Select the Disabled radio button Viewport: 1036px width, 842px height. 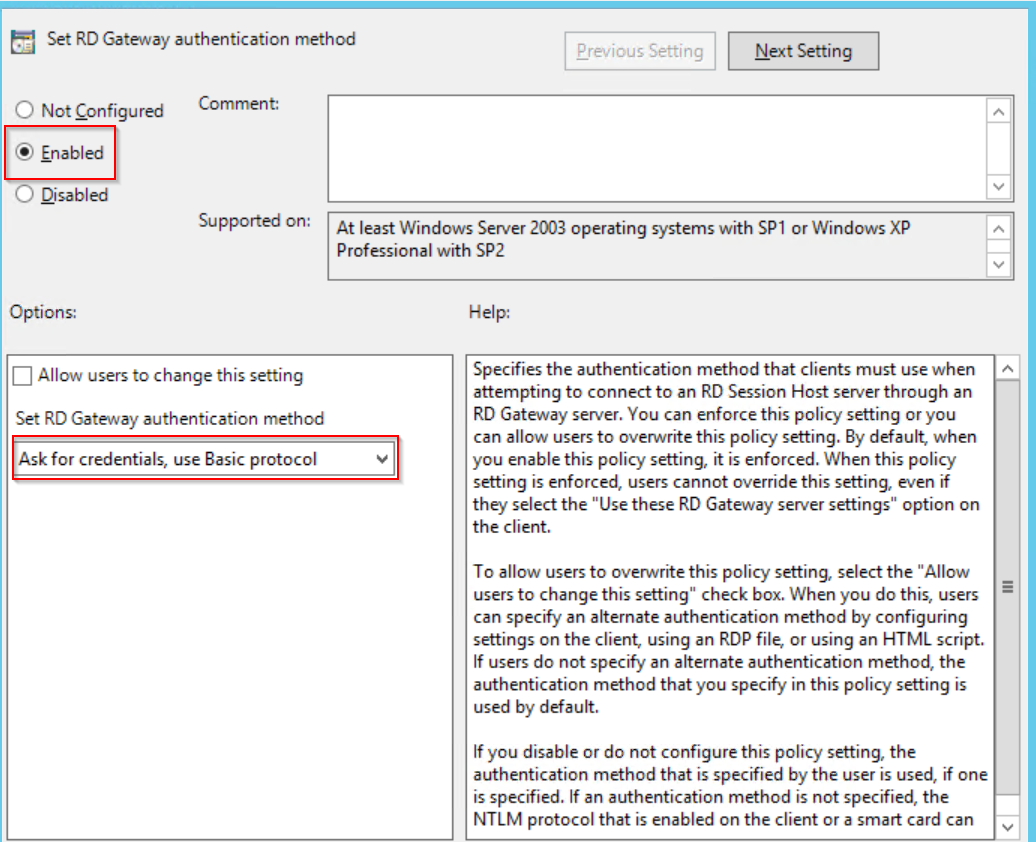pyautogui.click(x=24, y=194)
